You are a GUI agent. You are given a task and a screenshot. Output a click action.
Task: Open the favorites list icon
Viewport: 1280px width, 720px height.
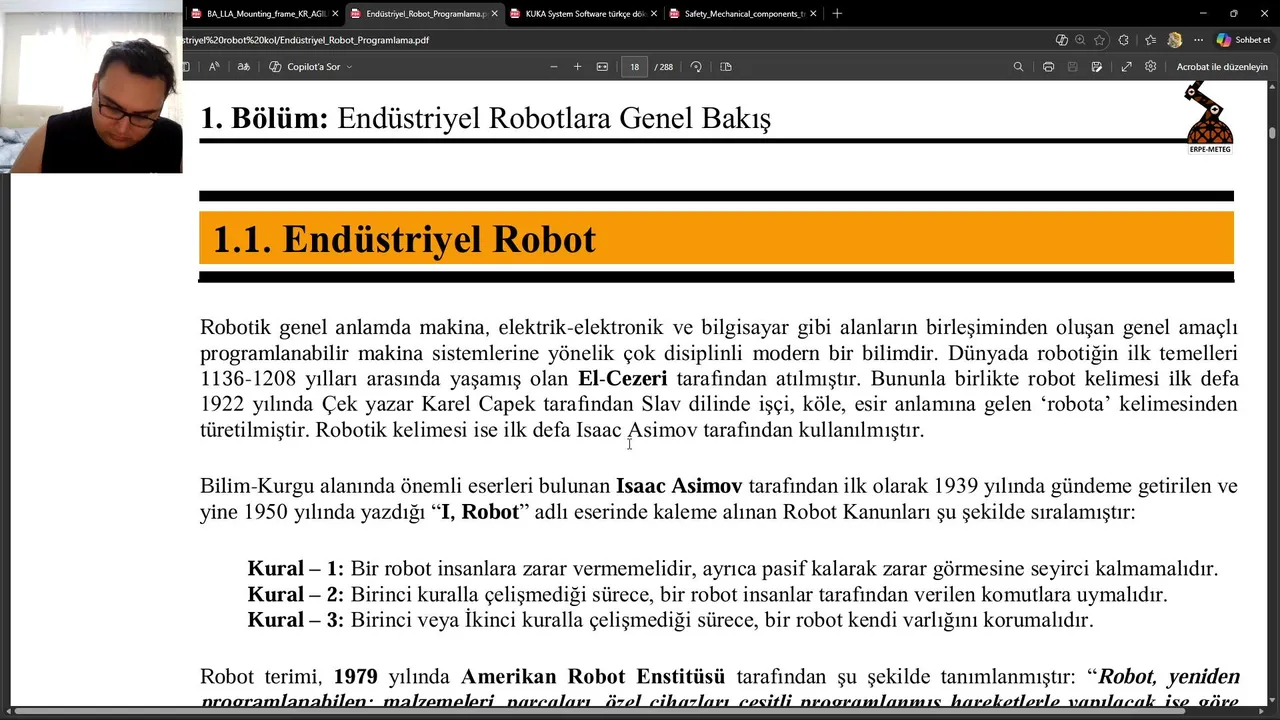pyautogui.click(x=1150, y=40)
